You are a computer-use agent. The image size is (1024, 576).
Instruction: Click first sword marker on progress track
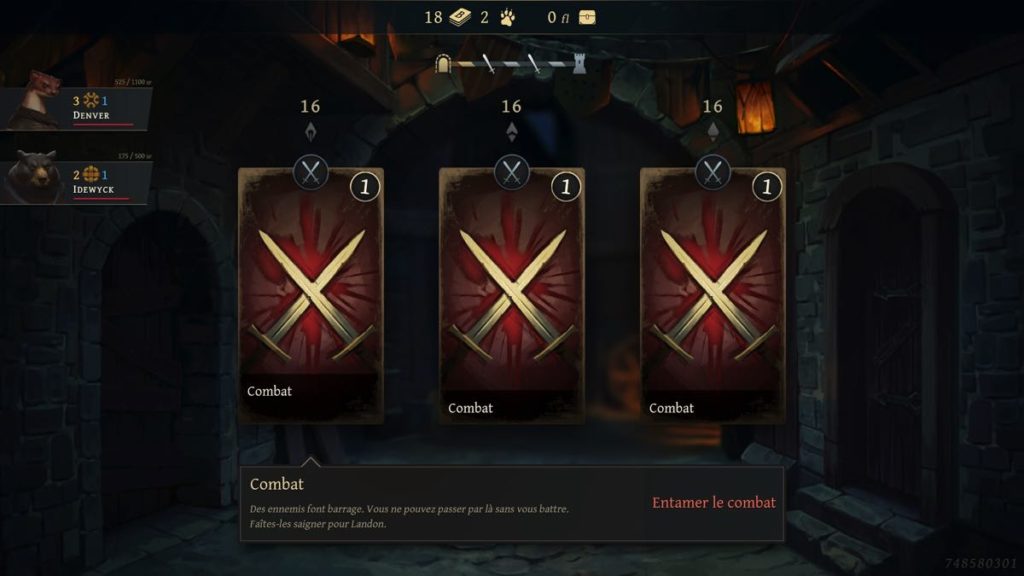coord(488,63)
